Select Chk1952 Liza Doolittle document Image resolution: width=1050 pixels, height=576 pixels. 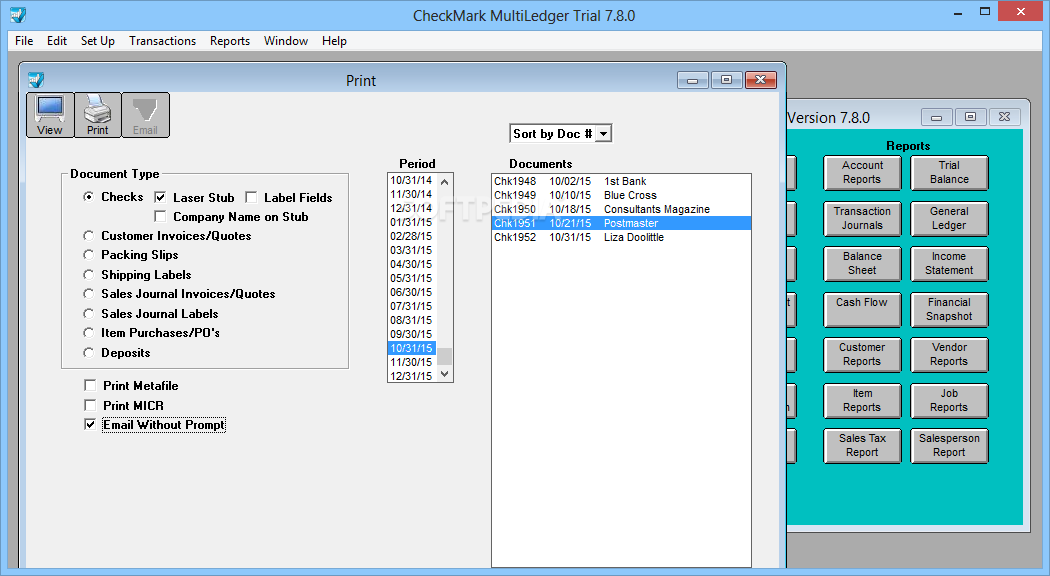coord(621,238)
